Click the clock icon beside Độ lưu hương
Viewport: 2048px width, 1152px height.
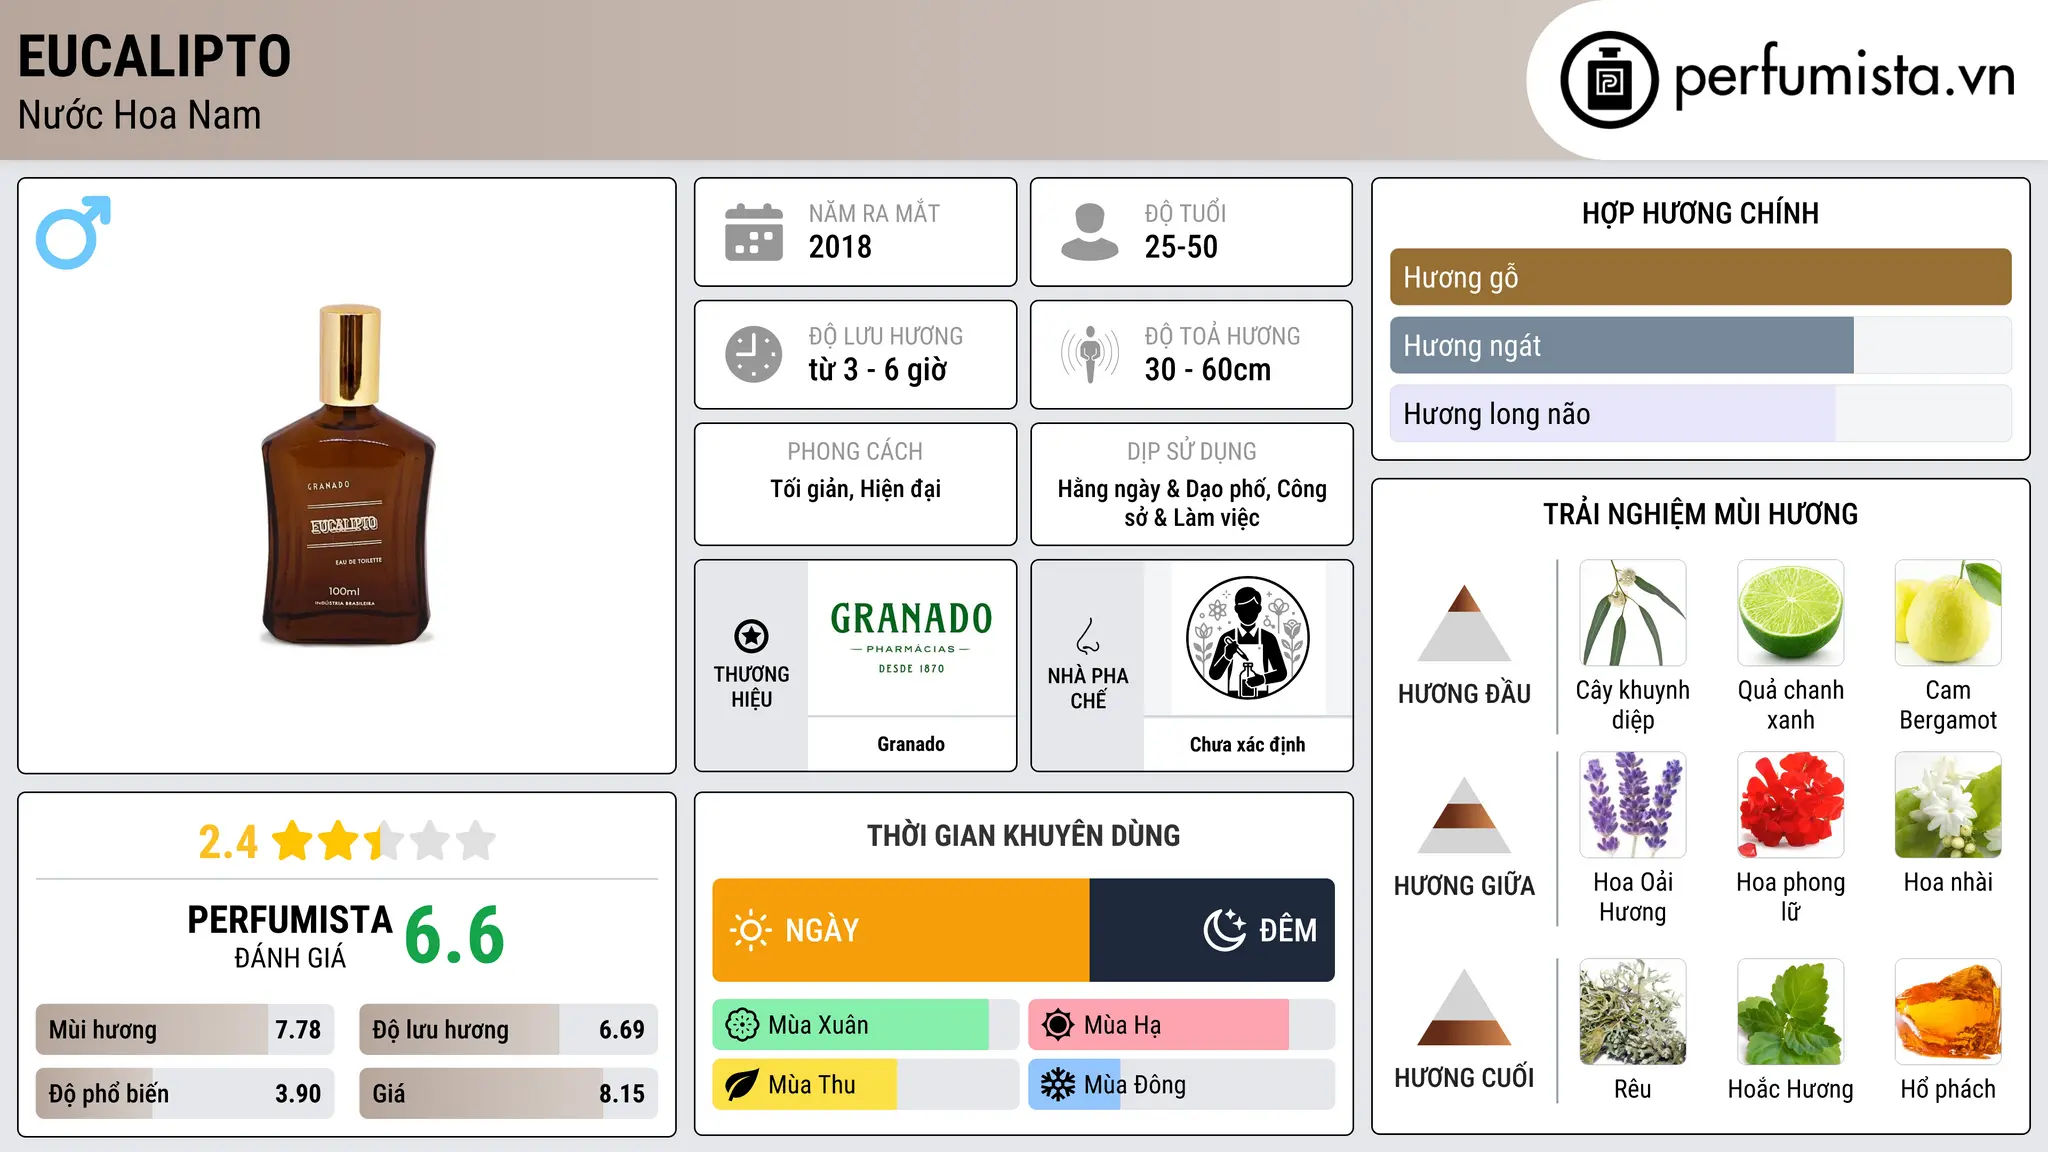[x=753, y=354]
